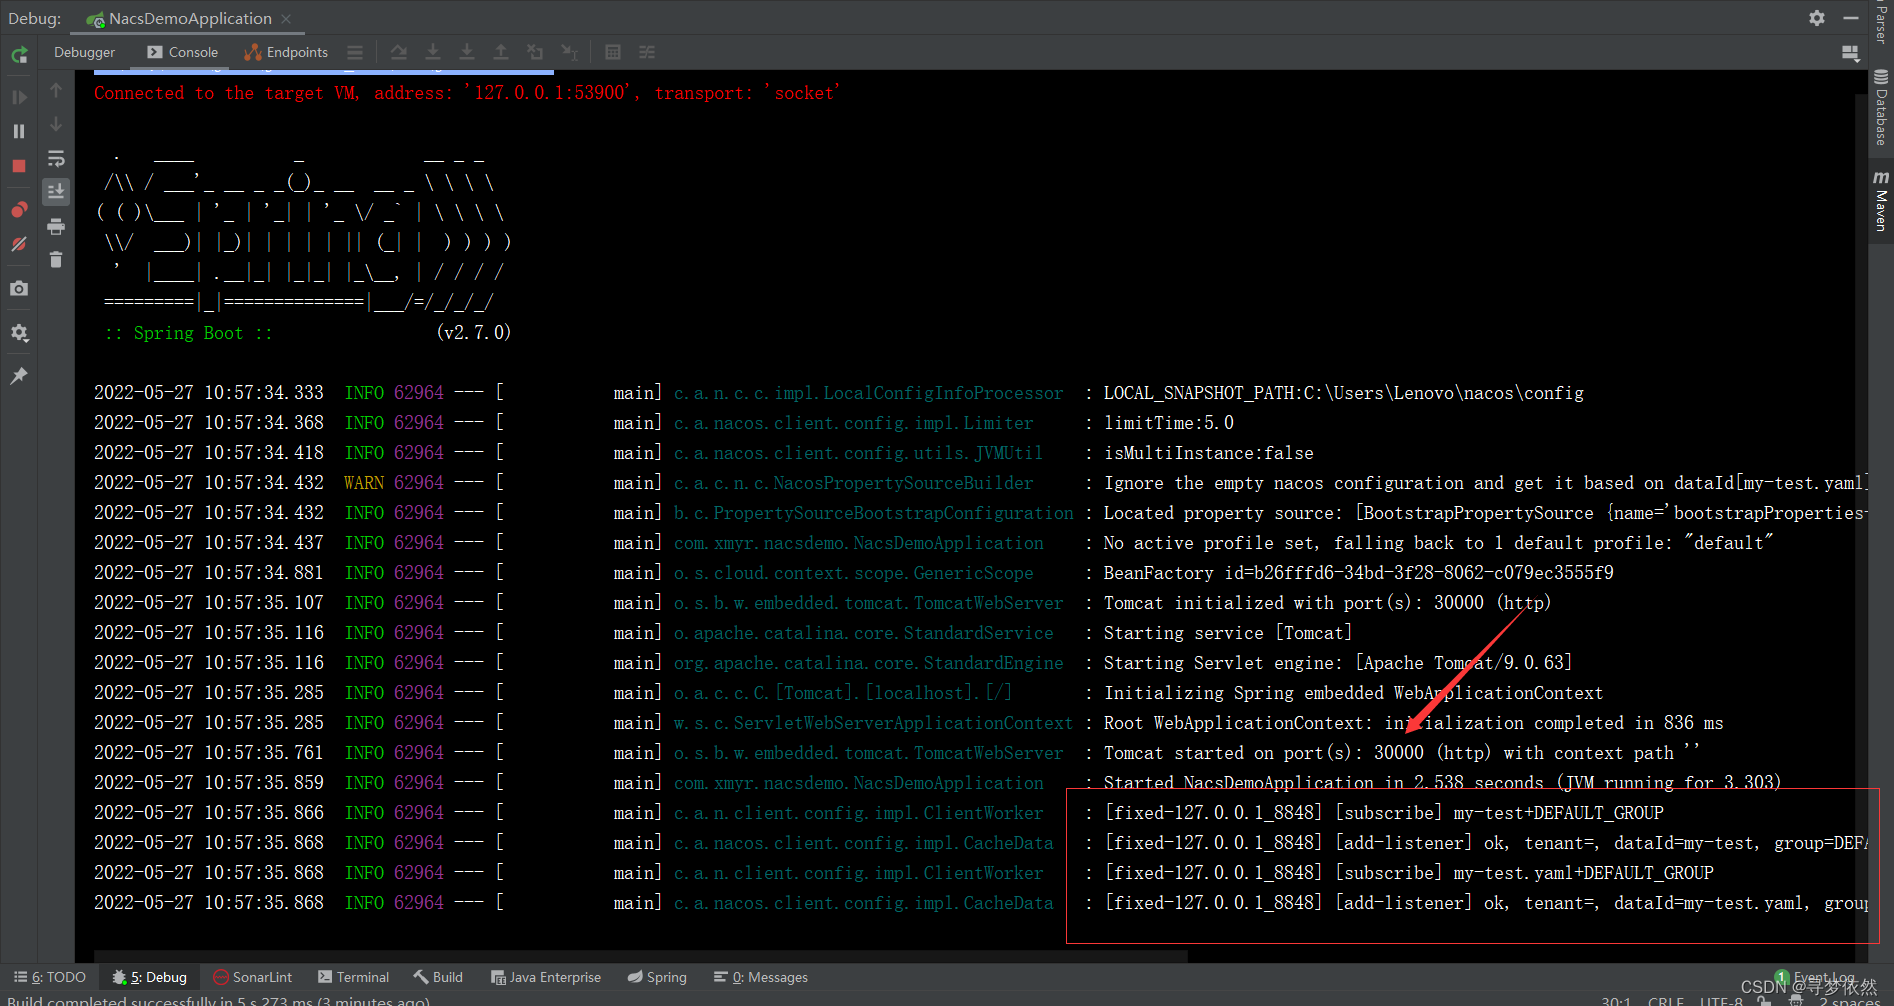Viewport: 1894px width, 1006px height.
Task: Click the Print console output icon
Action: click(56, 226)
